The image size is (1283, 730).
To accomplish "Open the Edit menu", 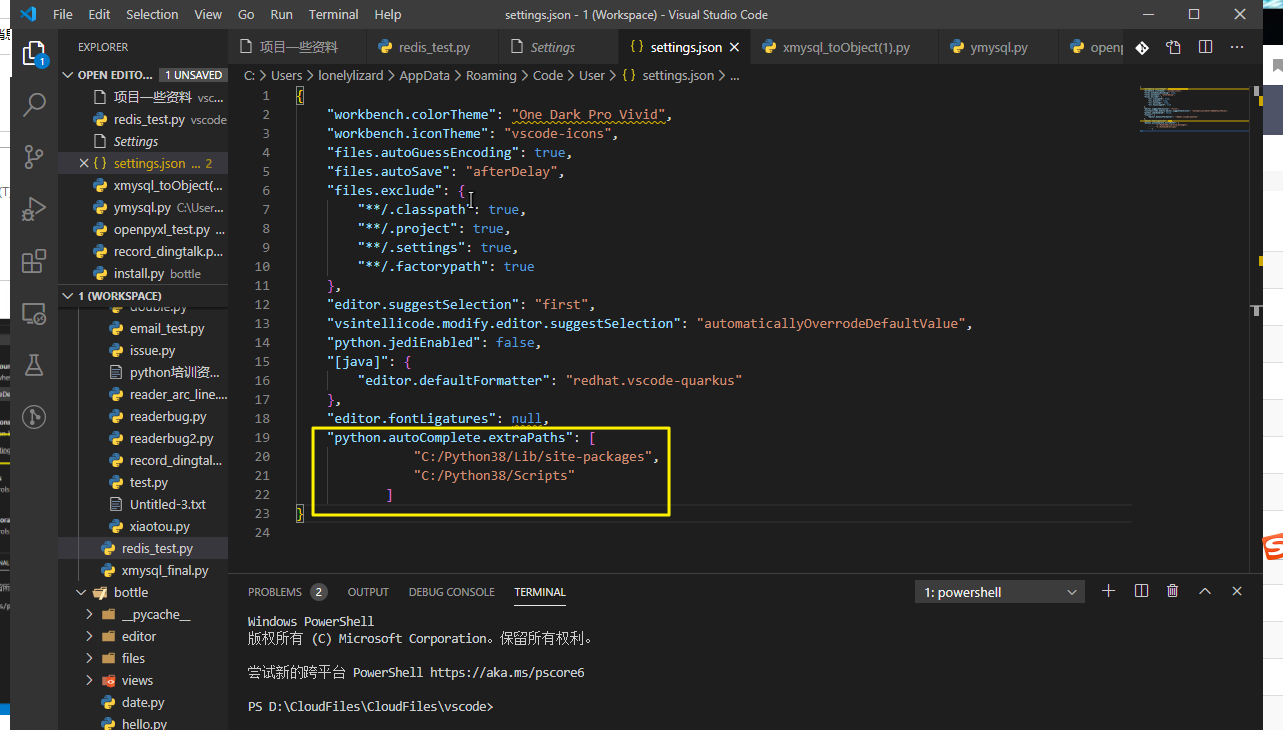I will coord(99,14).
